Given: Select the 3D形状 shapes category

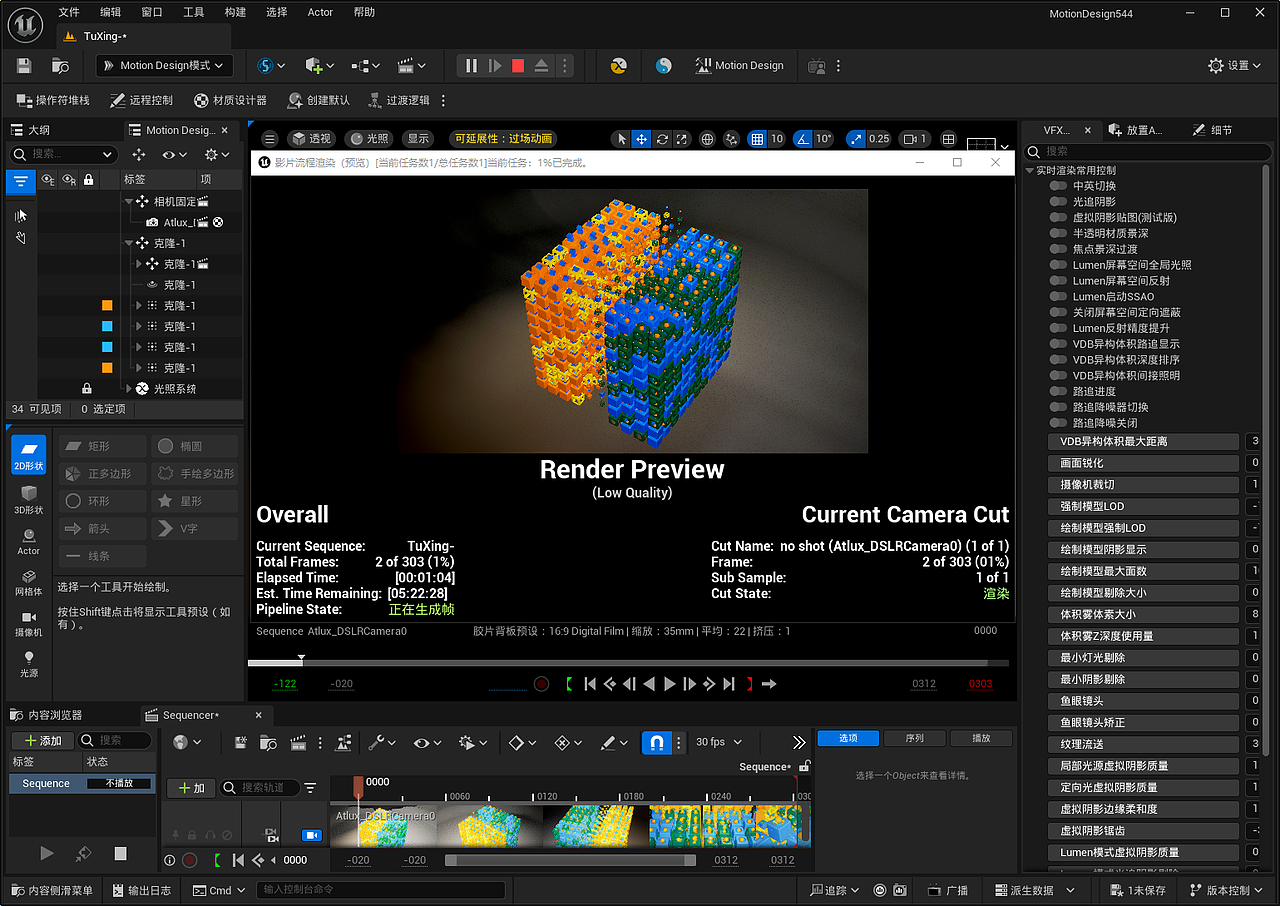Looking at the screenshot, I should [28, 497].
